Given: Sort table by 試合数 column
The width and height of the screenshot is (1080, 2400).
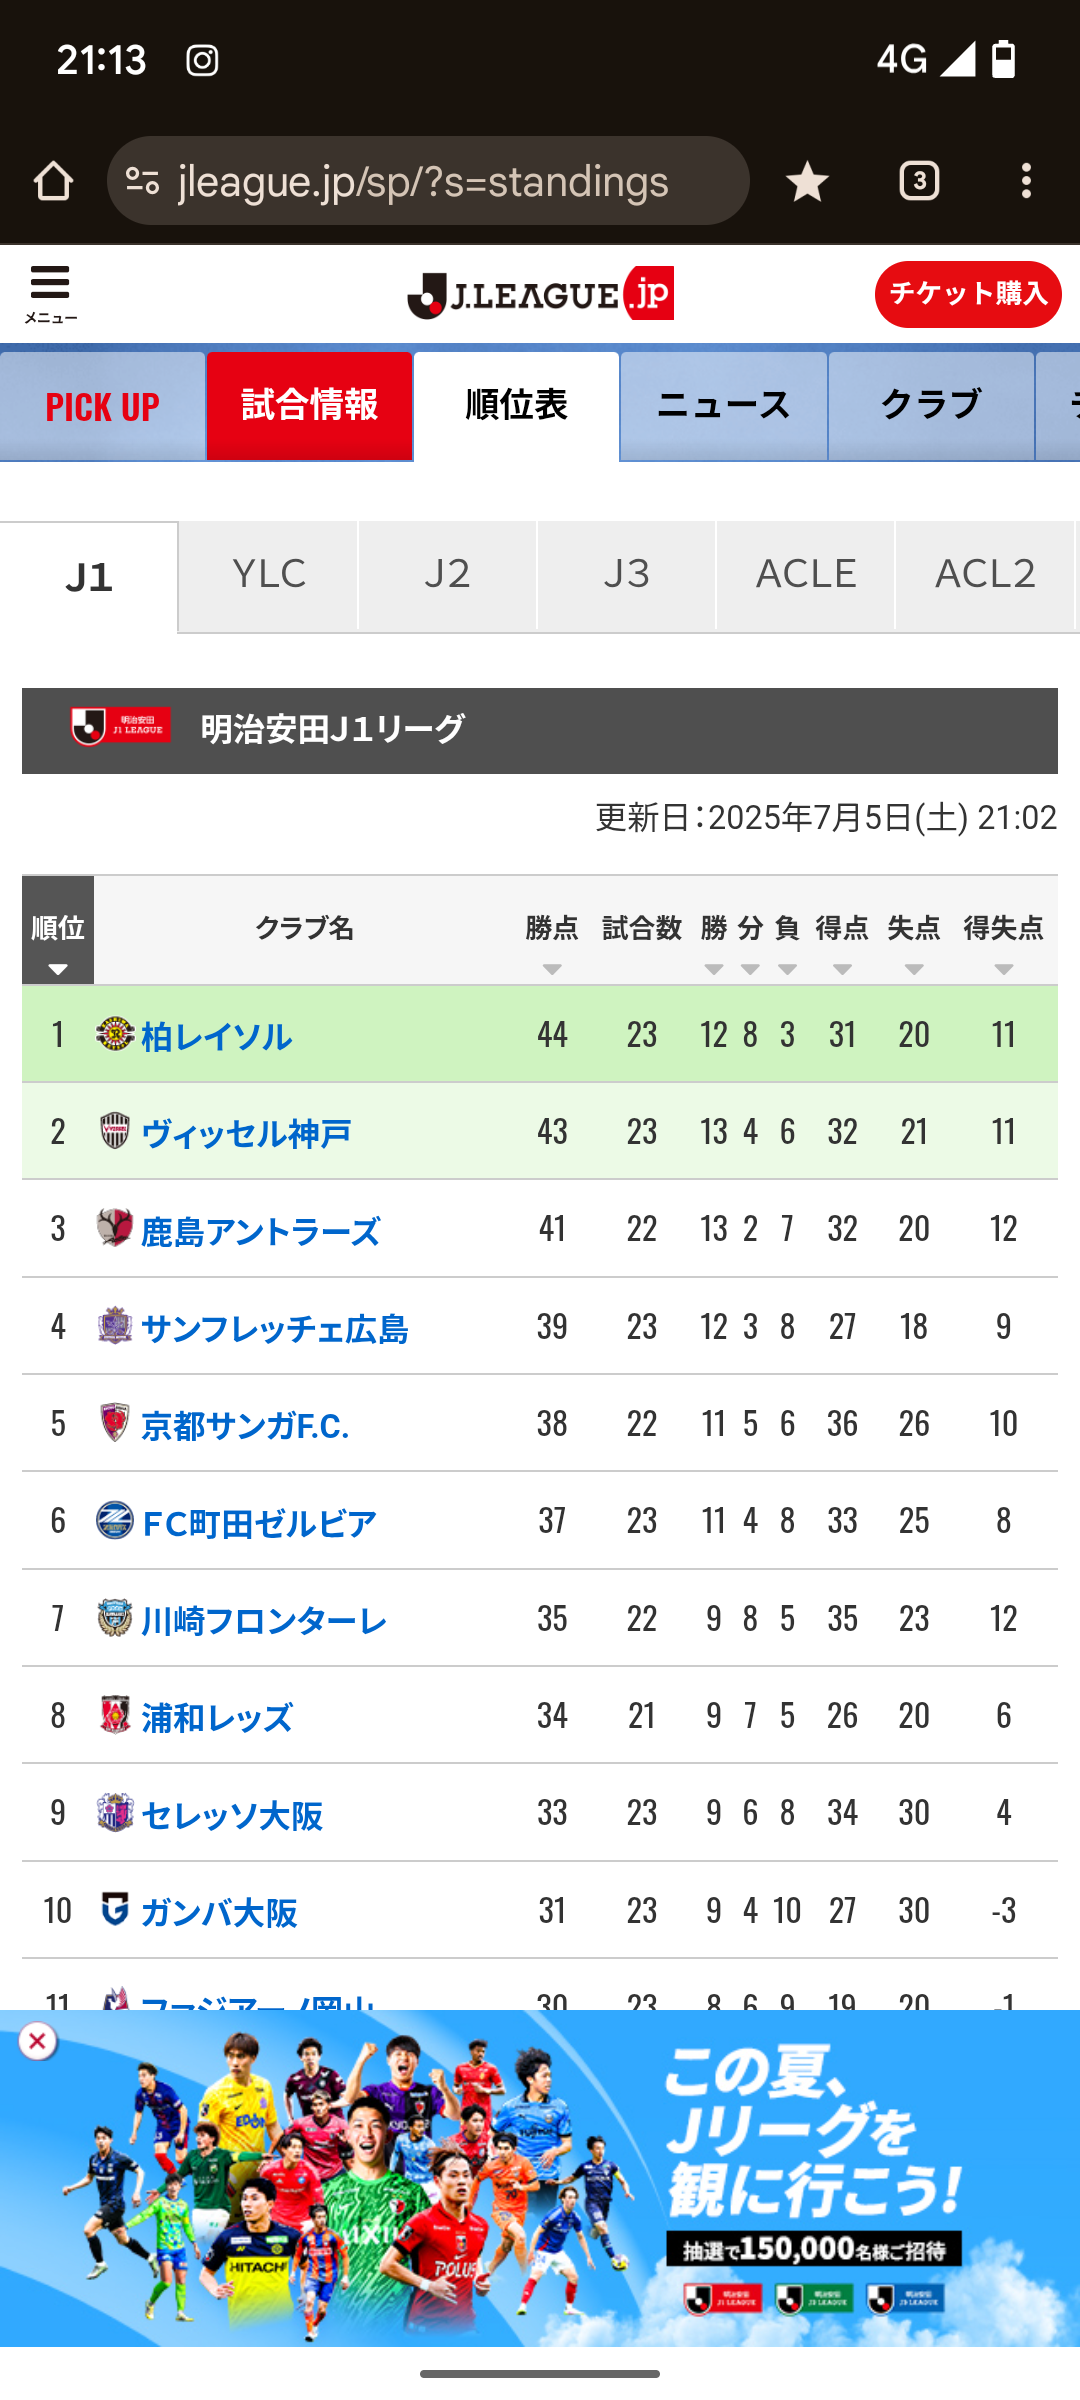Looking at the screenshot, I should [642, 930].
